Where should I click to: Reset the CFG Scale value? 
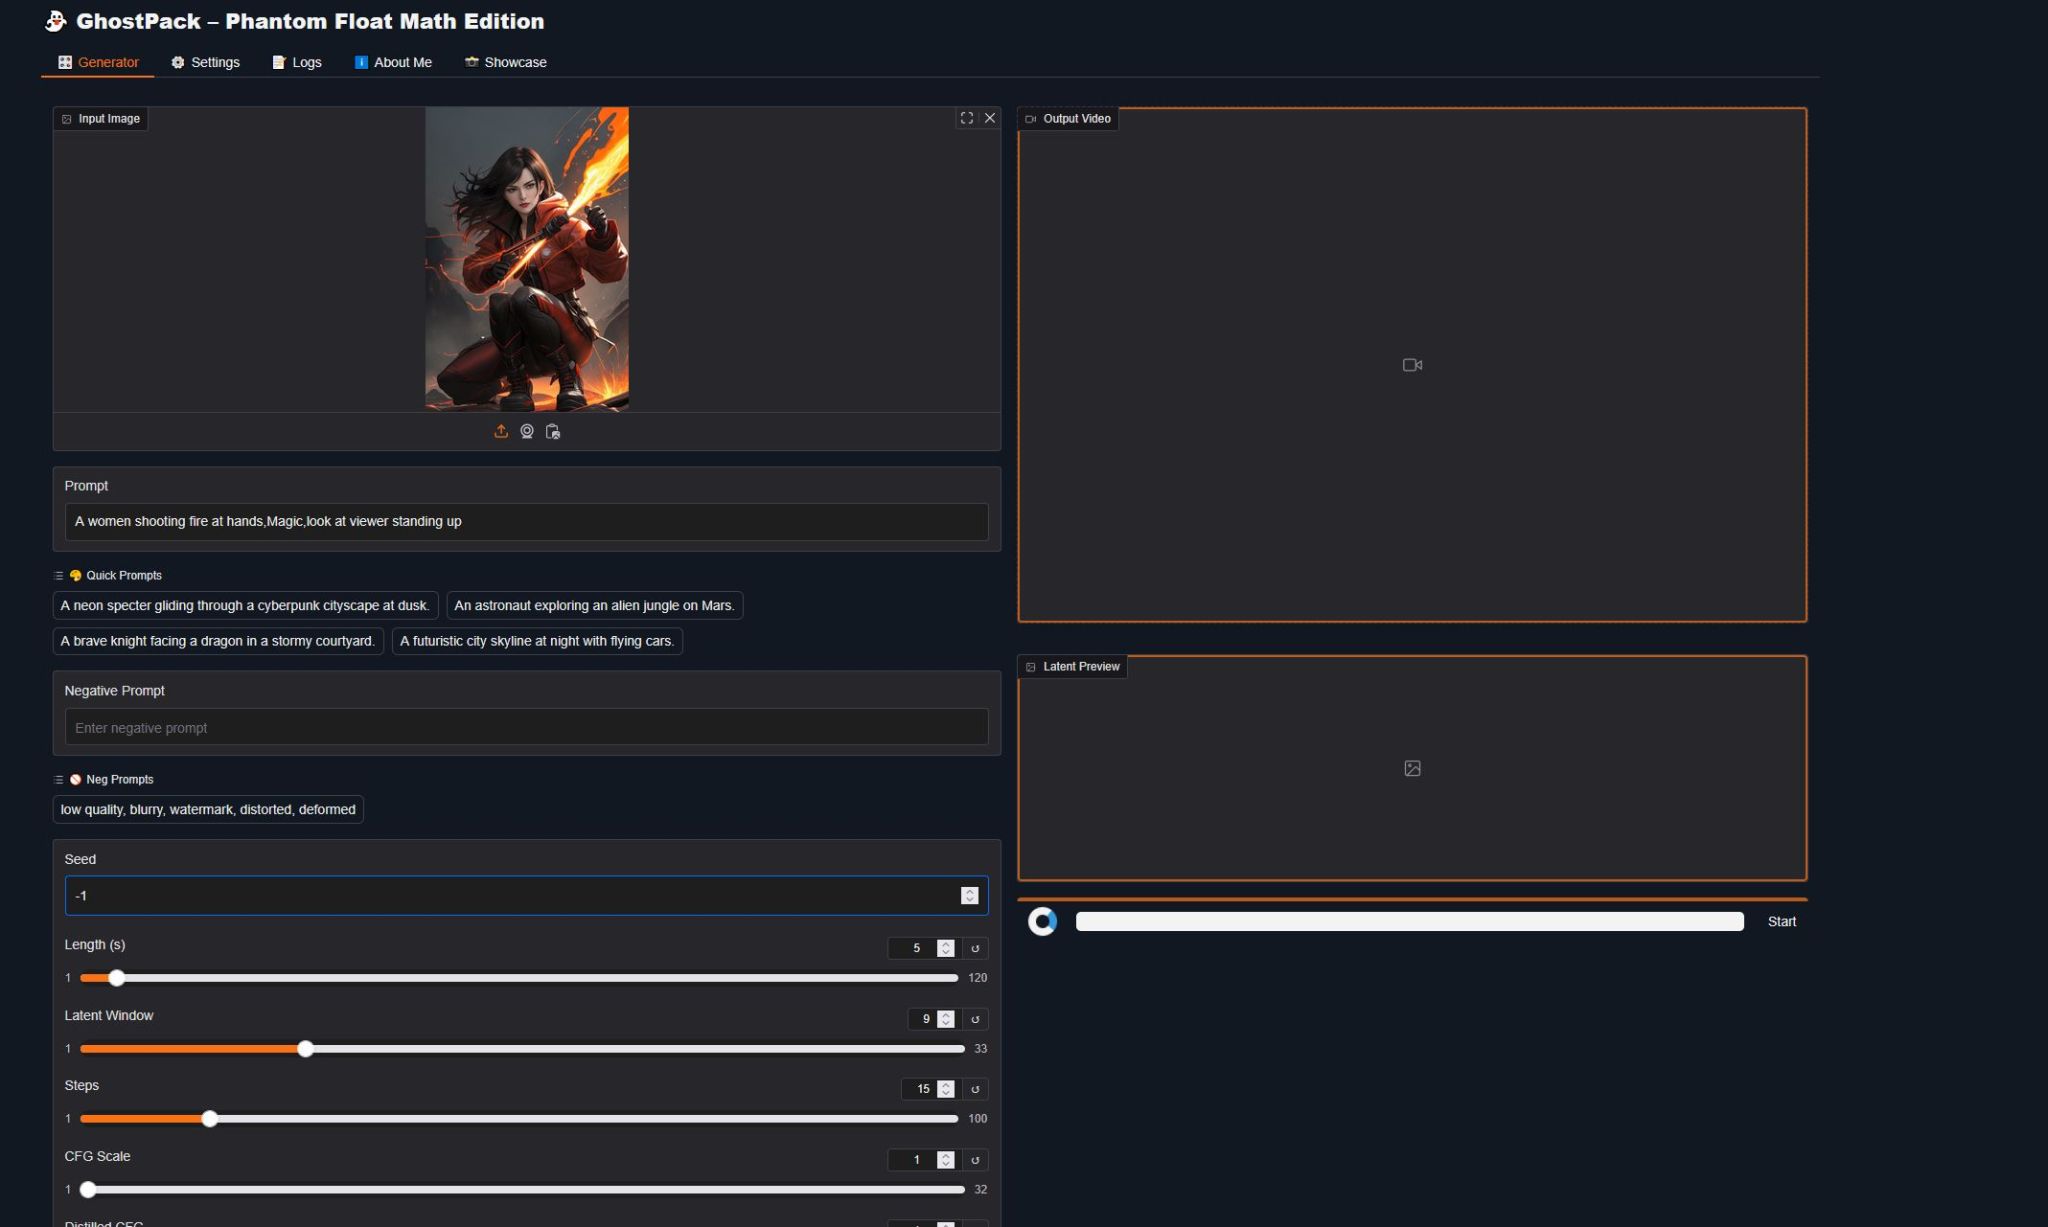pyautogui.click(x=975, y=1160)
